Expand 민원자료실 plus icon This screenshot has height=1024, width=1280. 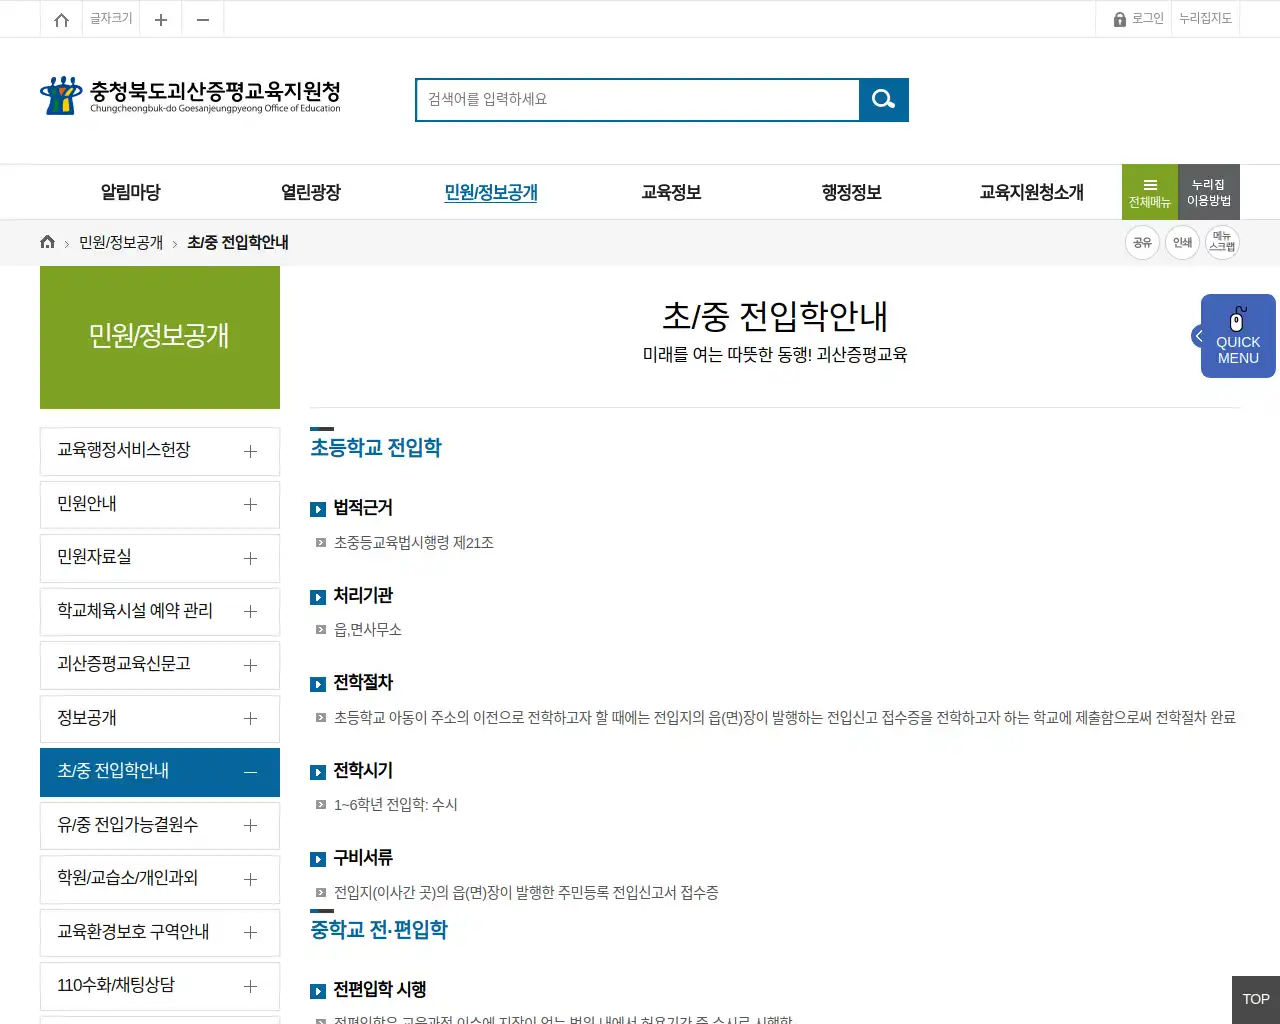click(x=250, y=558)
